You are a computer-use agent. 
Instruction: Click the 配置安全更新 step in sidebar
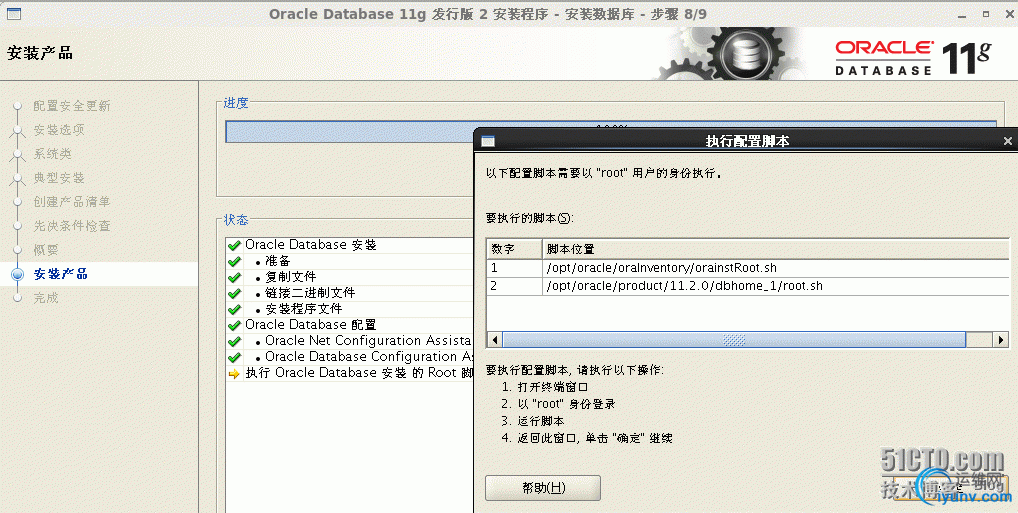(x=71, y=106)
